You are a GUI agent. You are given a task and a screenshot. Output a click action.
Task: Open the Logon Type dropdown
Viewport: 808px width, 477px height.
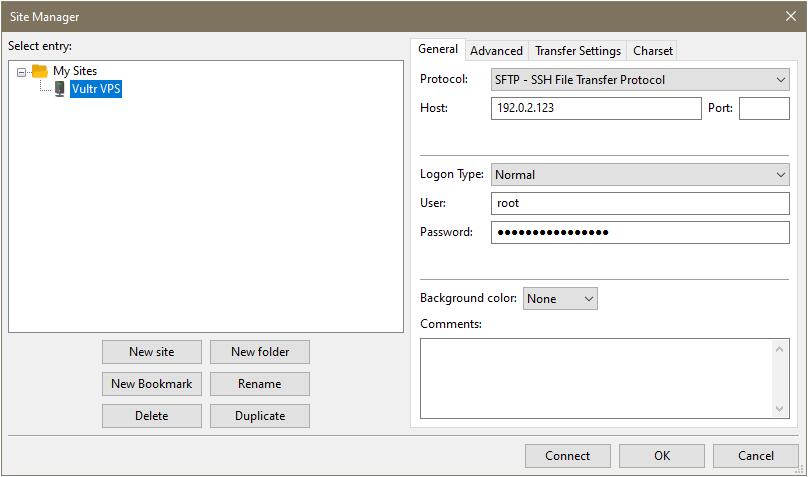pos(640,174)
